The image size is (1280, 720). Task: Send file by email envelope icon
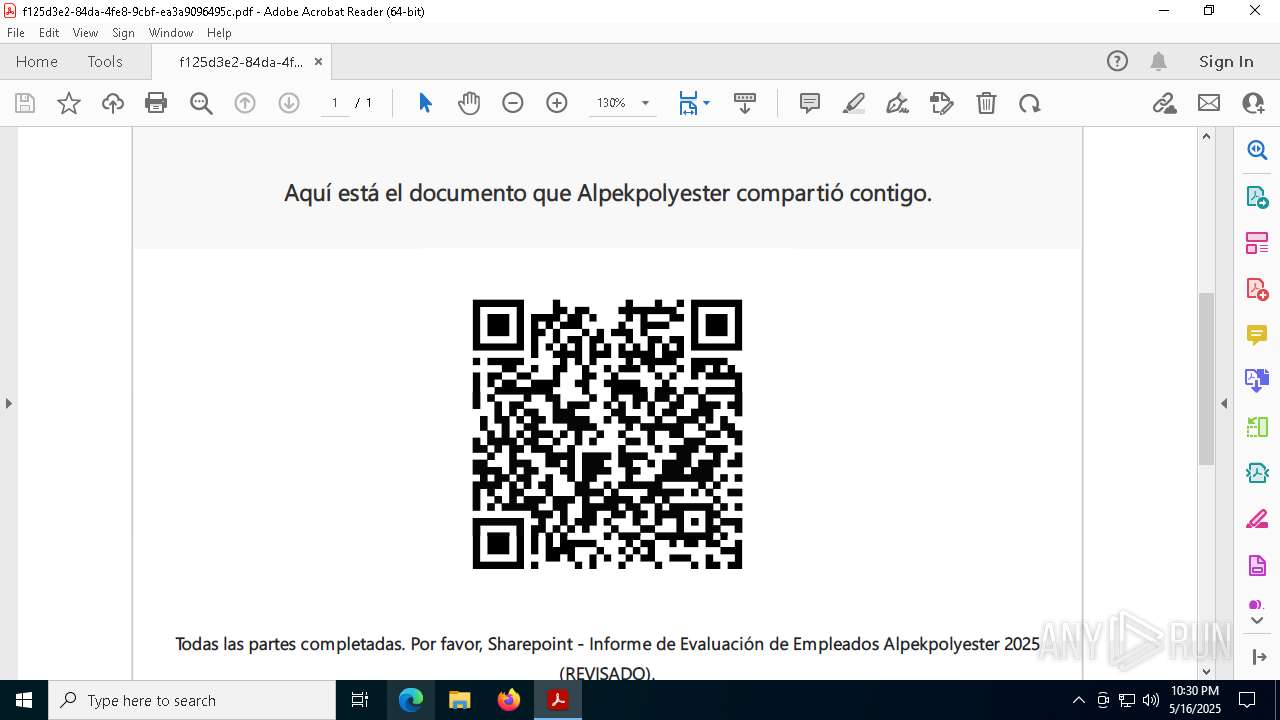click(1209, 103)
